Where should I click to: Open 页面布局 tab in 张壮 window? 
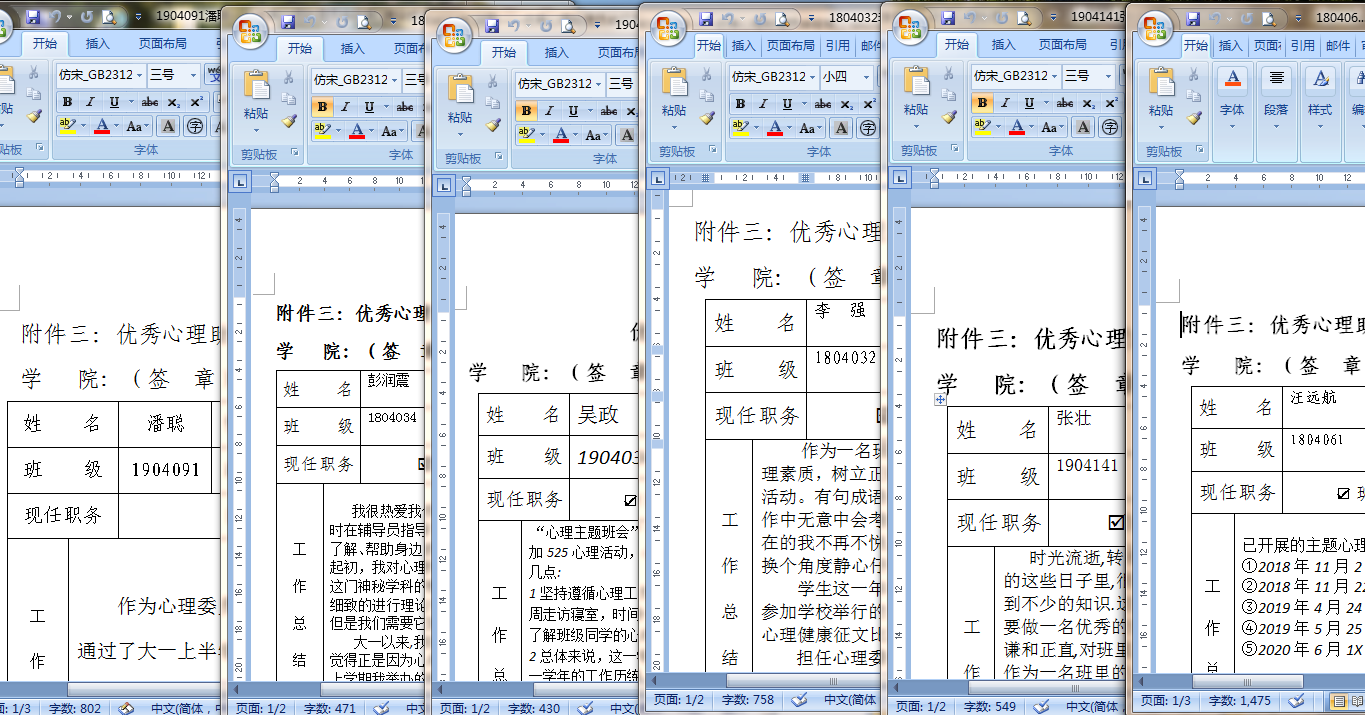click(1062, 44)
